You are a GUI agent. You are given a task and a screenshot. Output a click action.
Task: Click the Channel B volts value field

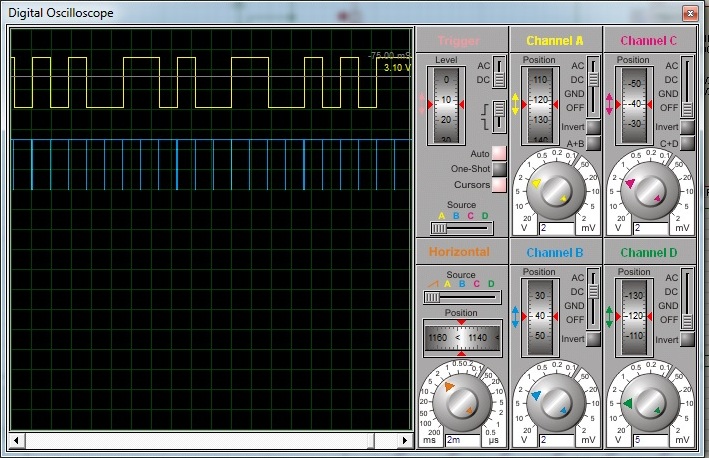[557, 440]
